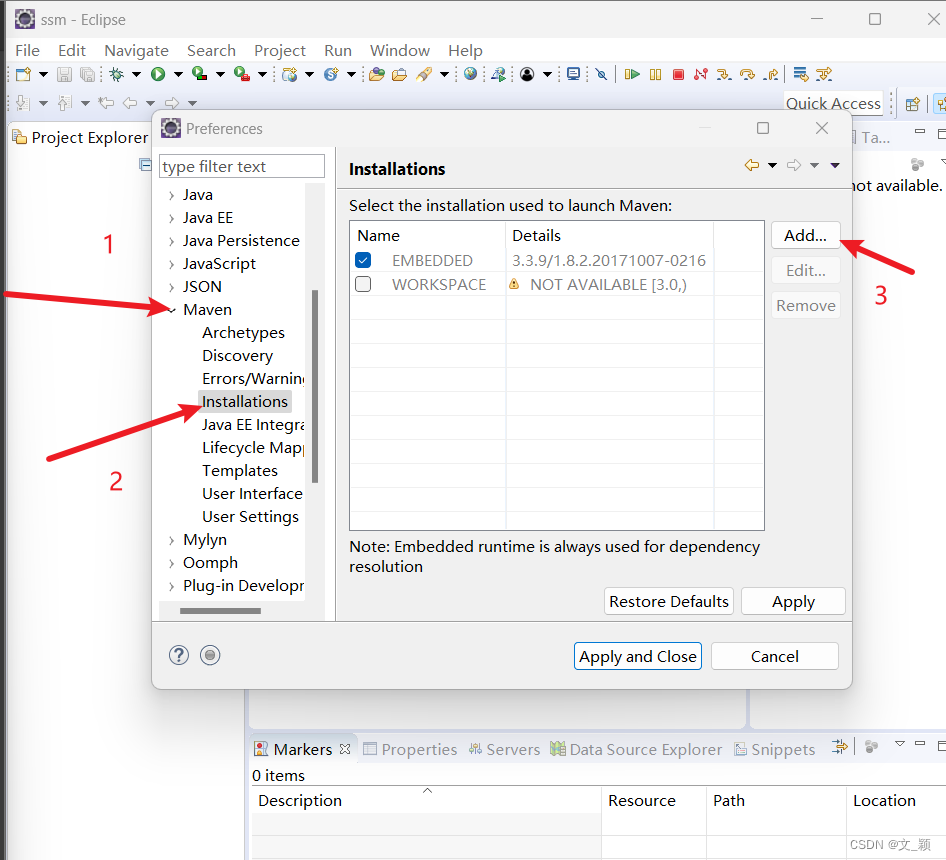Image resolution: width=946 pixels, height=860 pixels.
Task: Collapse the Maven tree node
Action: pos(170,309)
